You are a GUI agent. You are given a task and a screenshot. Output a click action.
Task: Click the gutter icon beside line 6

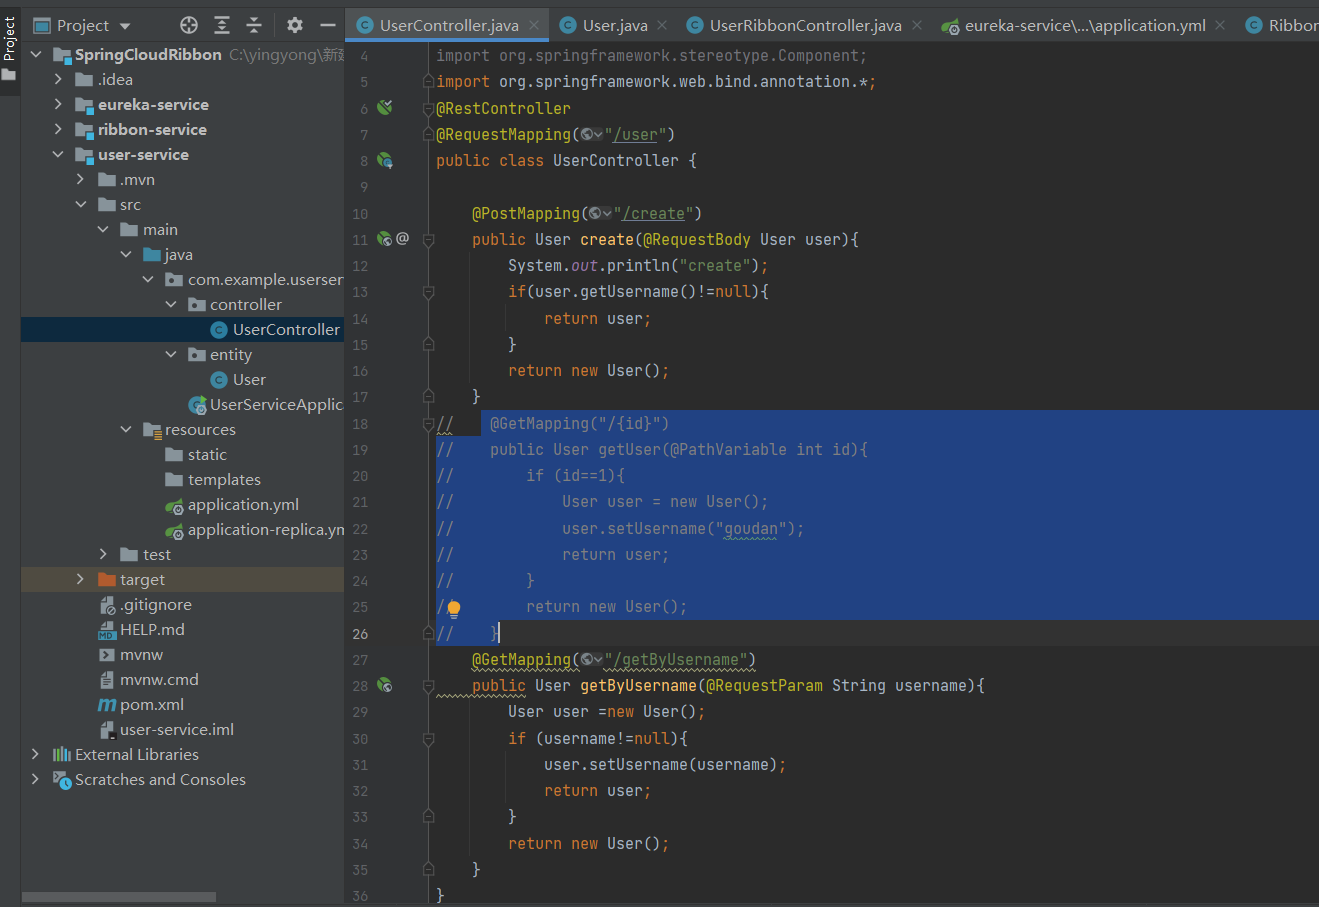[385, 108]
